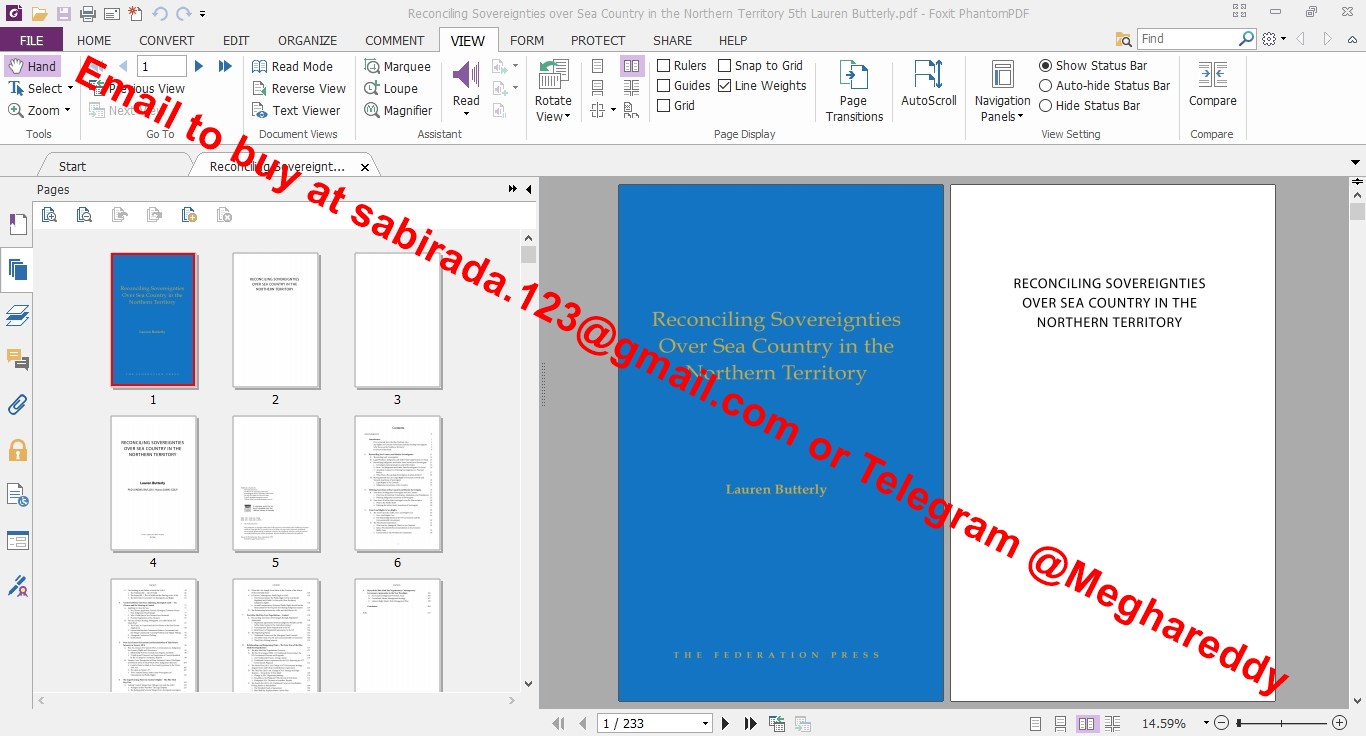Image resolution: width=1366 pixels, height=736 pixels.
Task: Enable the Rulers checkbox
Action: click(x=681, y=65)
